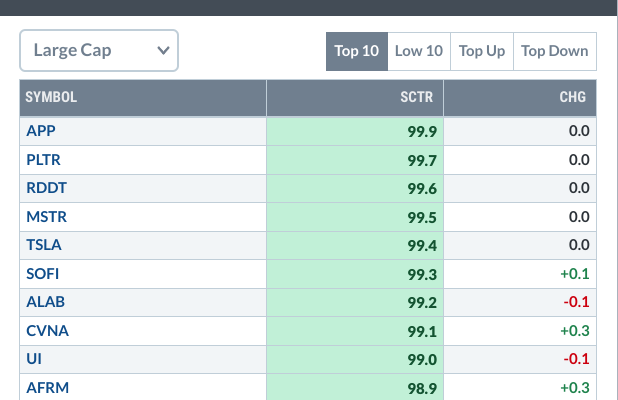
Task: Click SCTR value 99.0 for UI
Action: coord(422,360)
